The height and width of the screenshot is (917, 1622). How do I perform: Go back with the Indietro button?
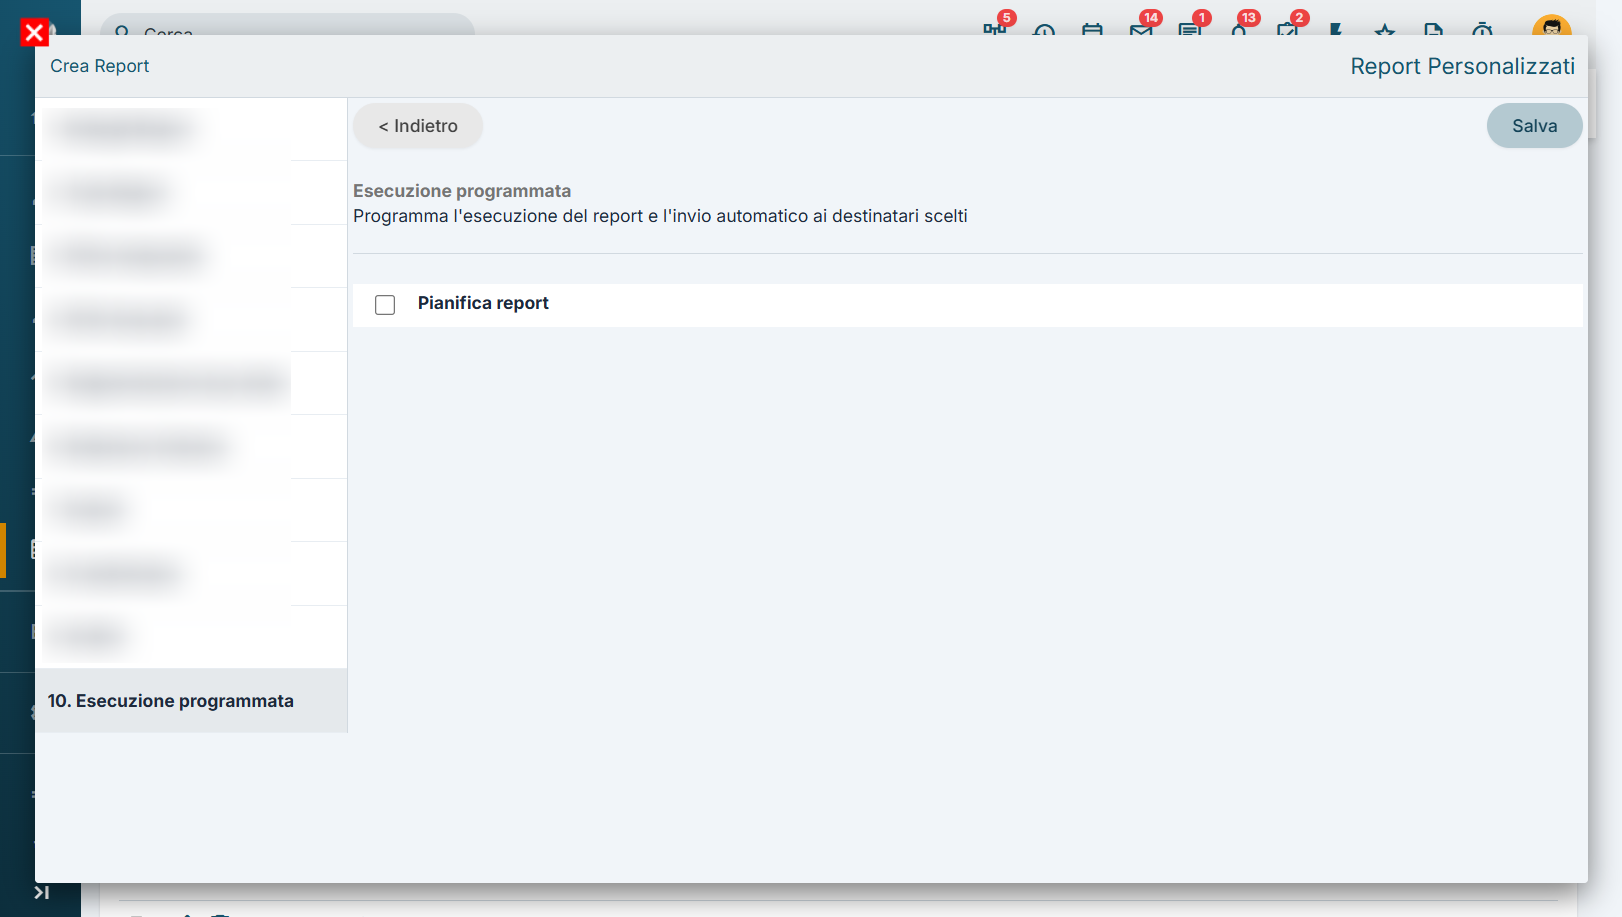418,126
